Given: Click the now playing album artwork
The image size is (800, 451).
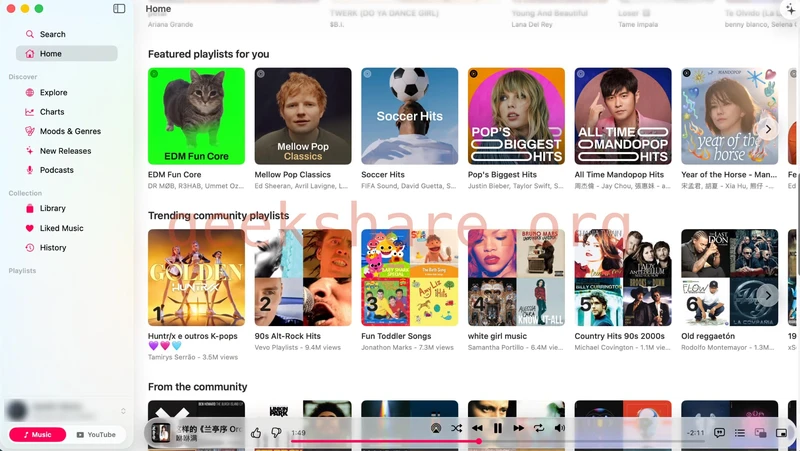Looking at the screenshot, I should (x=161, y=433).
